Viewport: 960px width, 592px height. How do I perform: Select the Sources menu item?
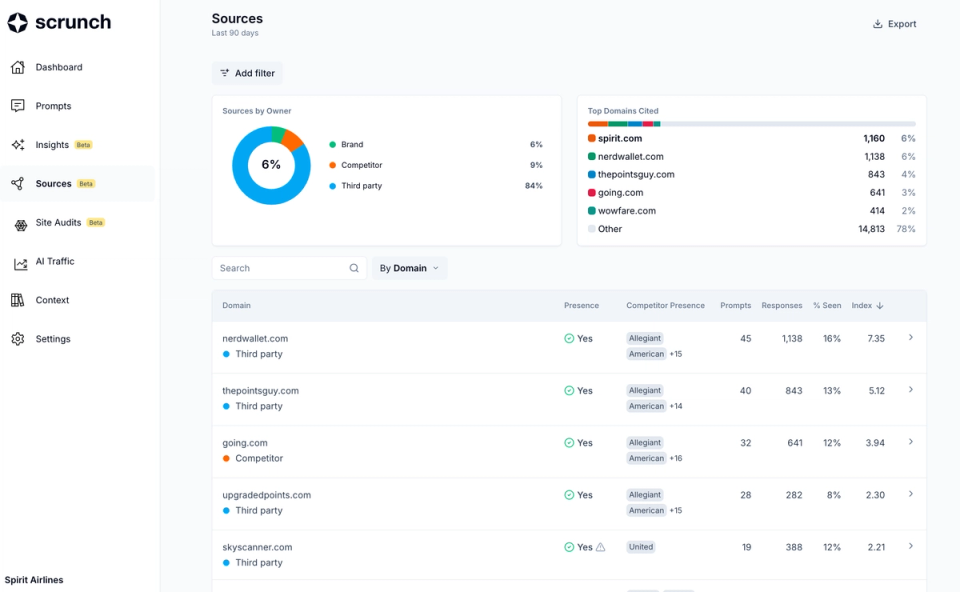click(x=53, y=184)
